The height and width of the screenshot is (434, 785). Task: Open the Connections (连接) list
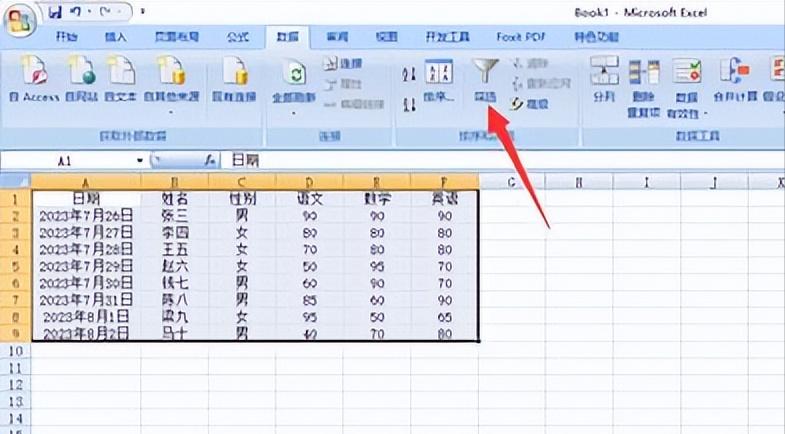343,64
